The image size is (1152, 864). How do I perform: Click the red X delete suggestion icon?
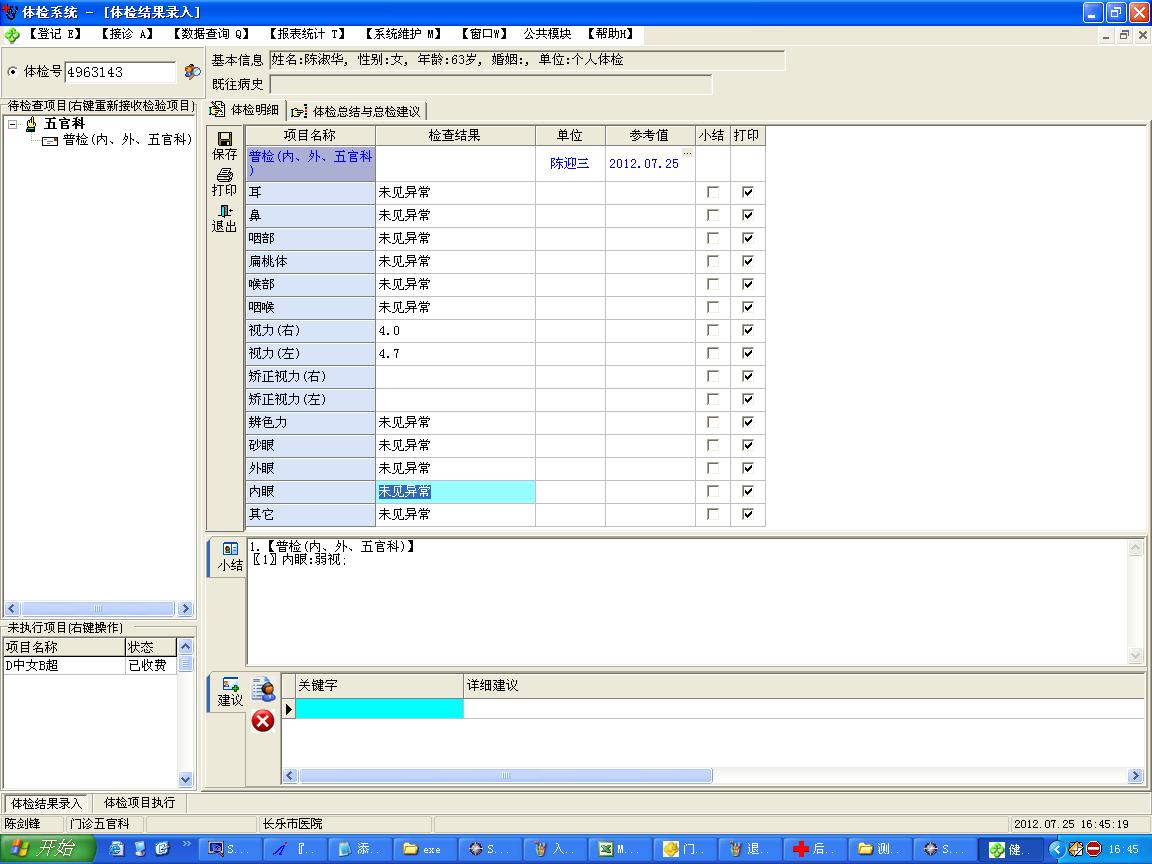[263, 721]
